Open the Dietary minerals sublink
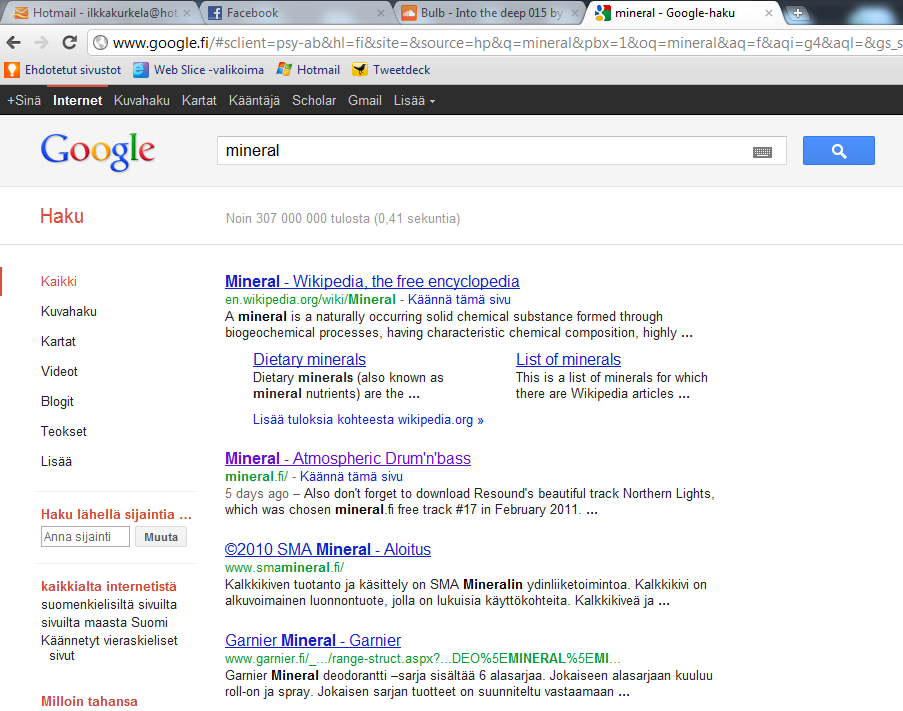The width and height of the screenshot is (903, 711). (309, 359)
